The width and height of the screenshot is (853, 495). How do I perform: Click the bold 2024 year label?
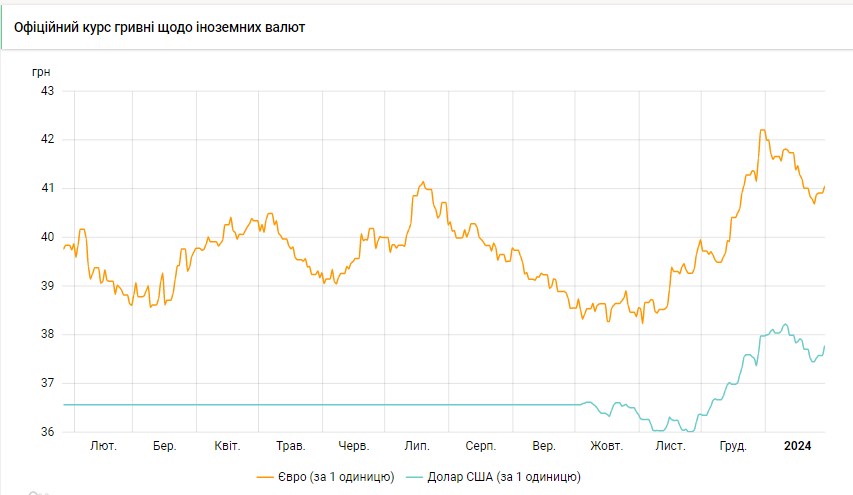[x=798, y=446]
